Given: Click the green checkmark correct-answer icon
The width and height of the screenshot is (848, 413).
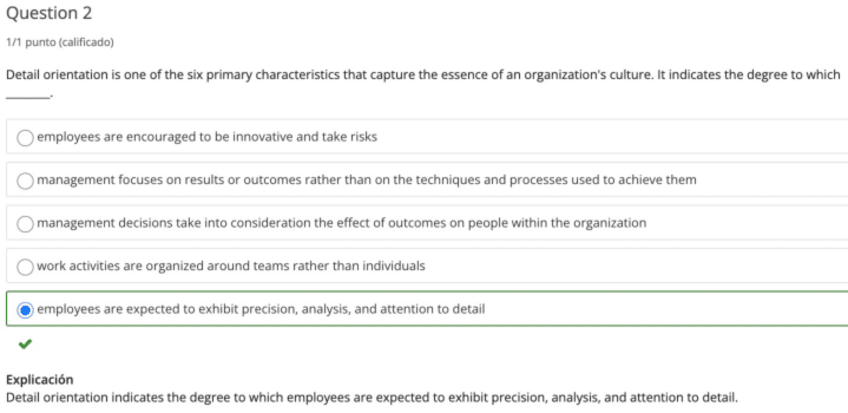Looking at the screenshot, I should click(25, 345).
